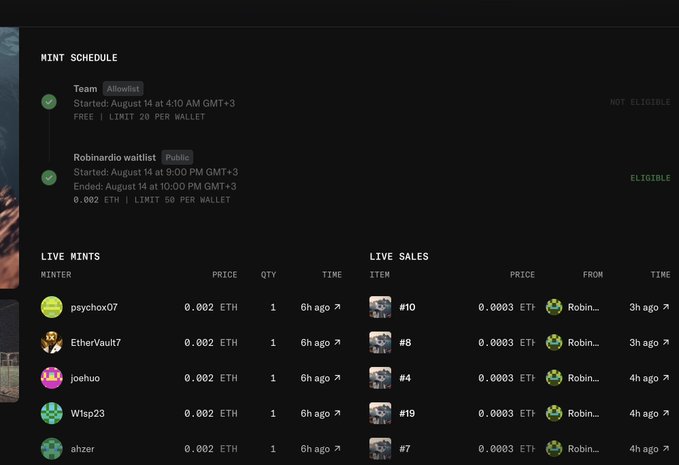679x465 pixels.
Task: Open Robin... seller link in #4 row
Action: pyautogui.click(x=583, y=378)
